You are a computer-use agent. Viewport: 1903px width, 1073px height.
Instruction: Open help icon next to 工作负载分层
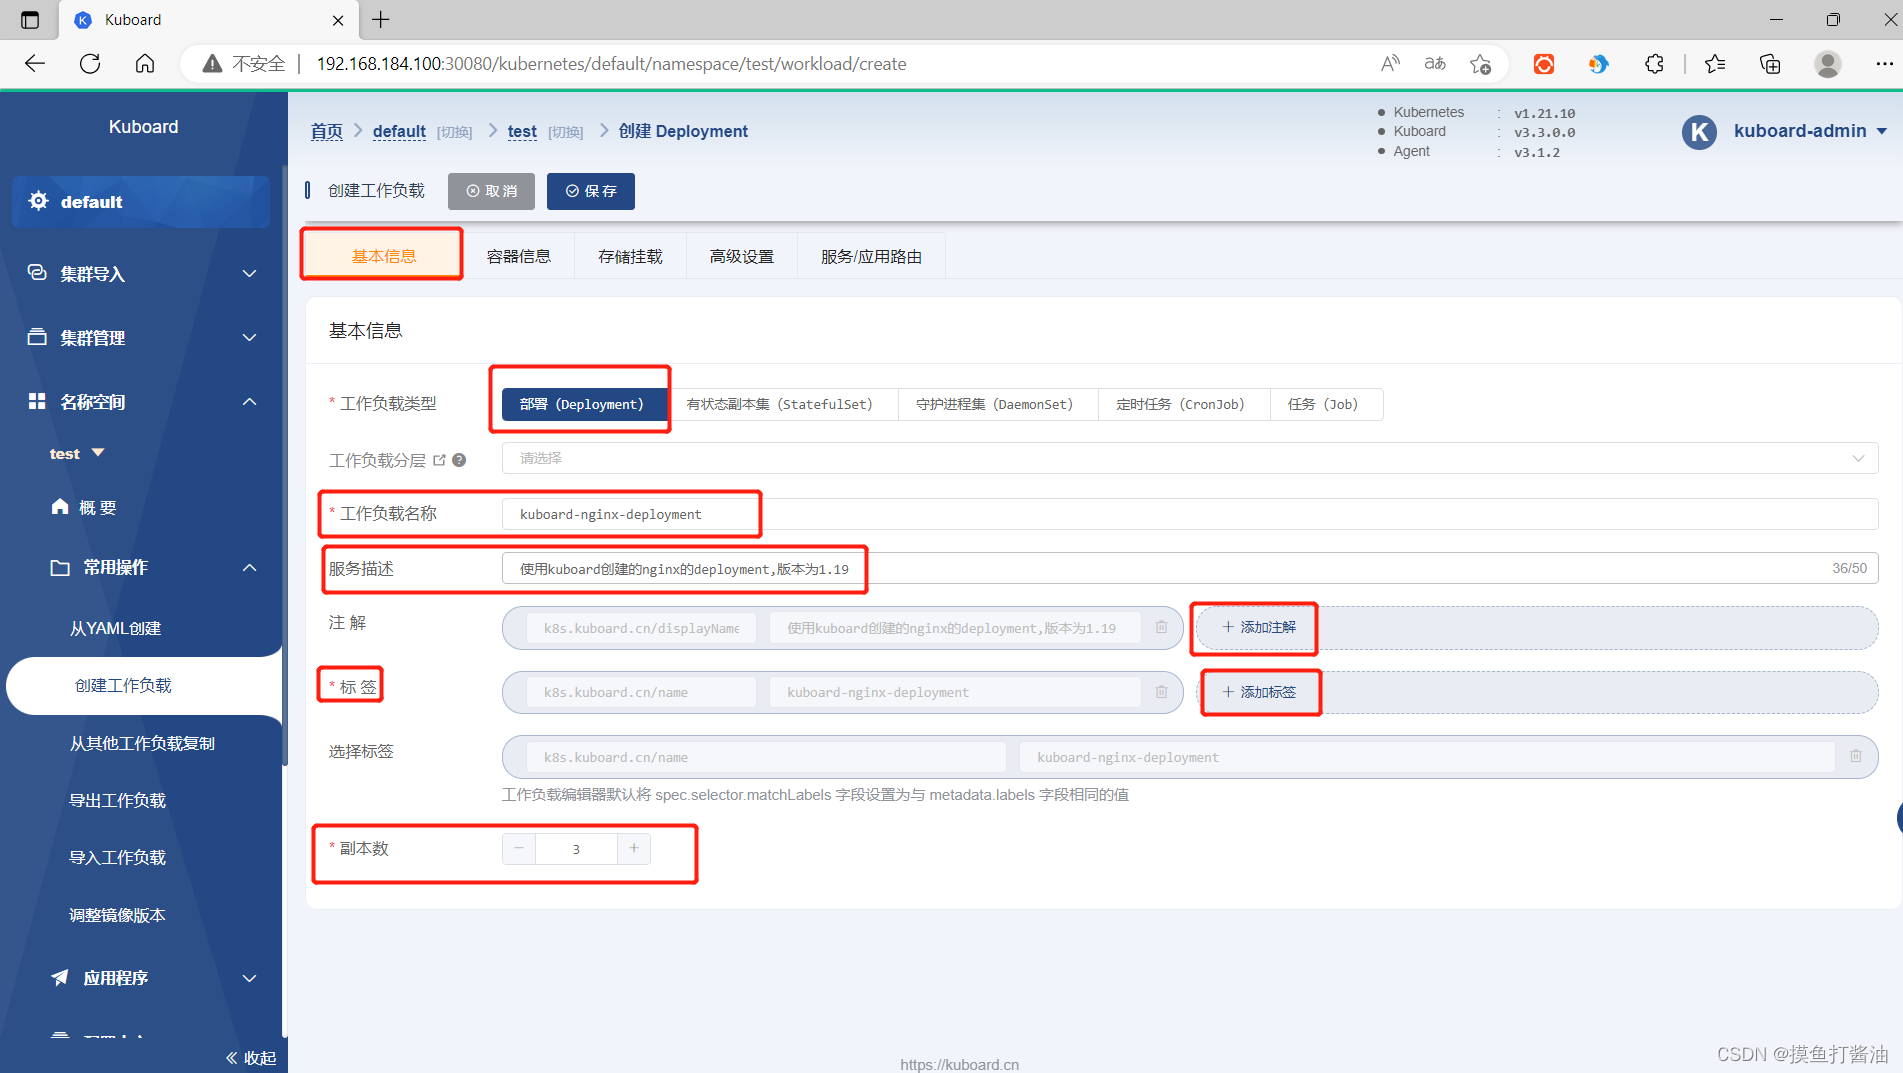coord(459,460)
